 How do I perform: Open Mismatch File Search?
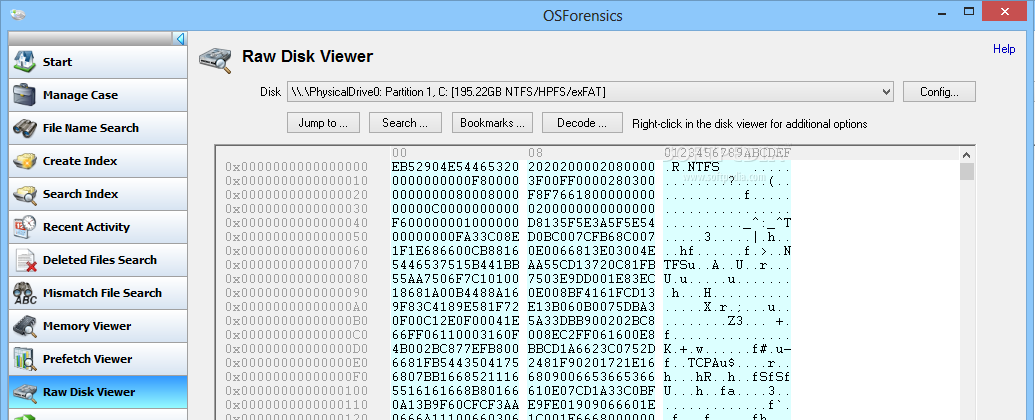tap(98, 293)
